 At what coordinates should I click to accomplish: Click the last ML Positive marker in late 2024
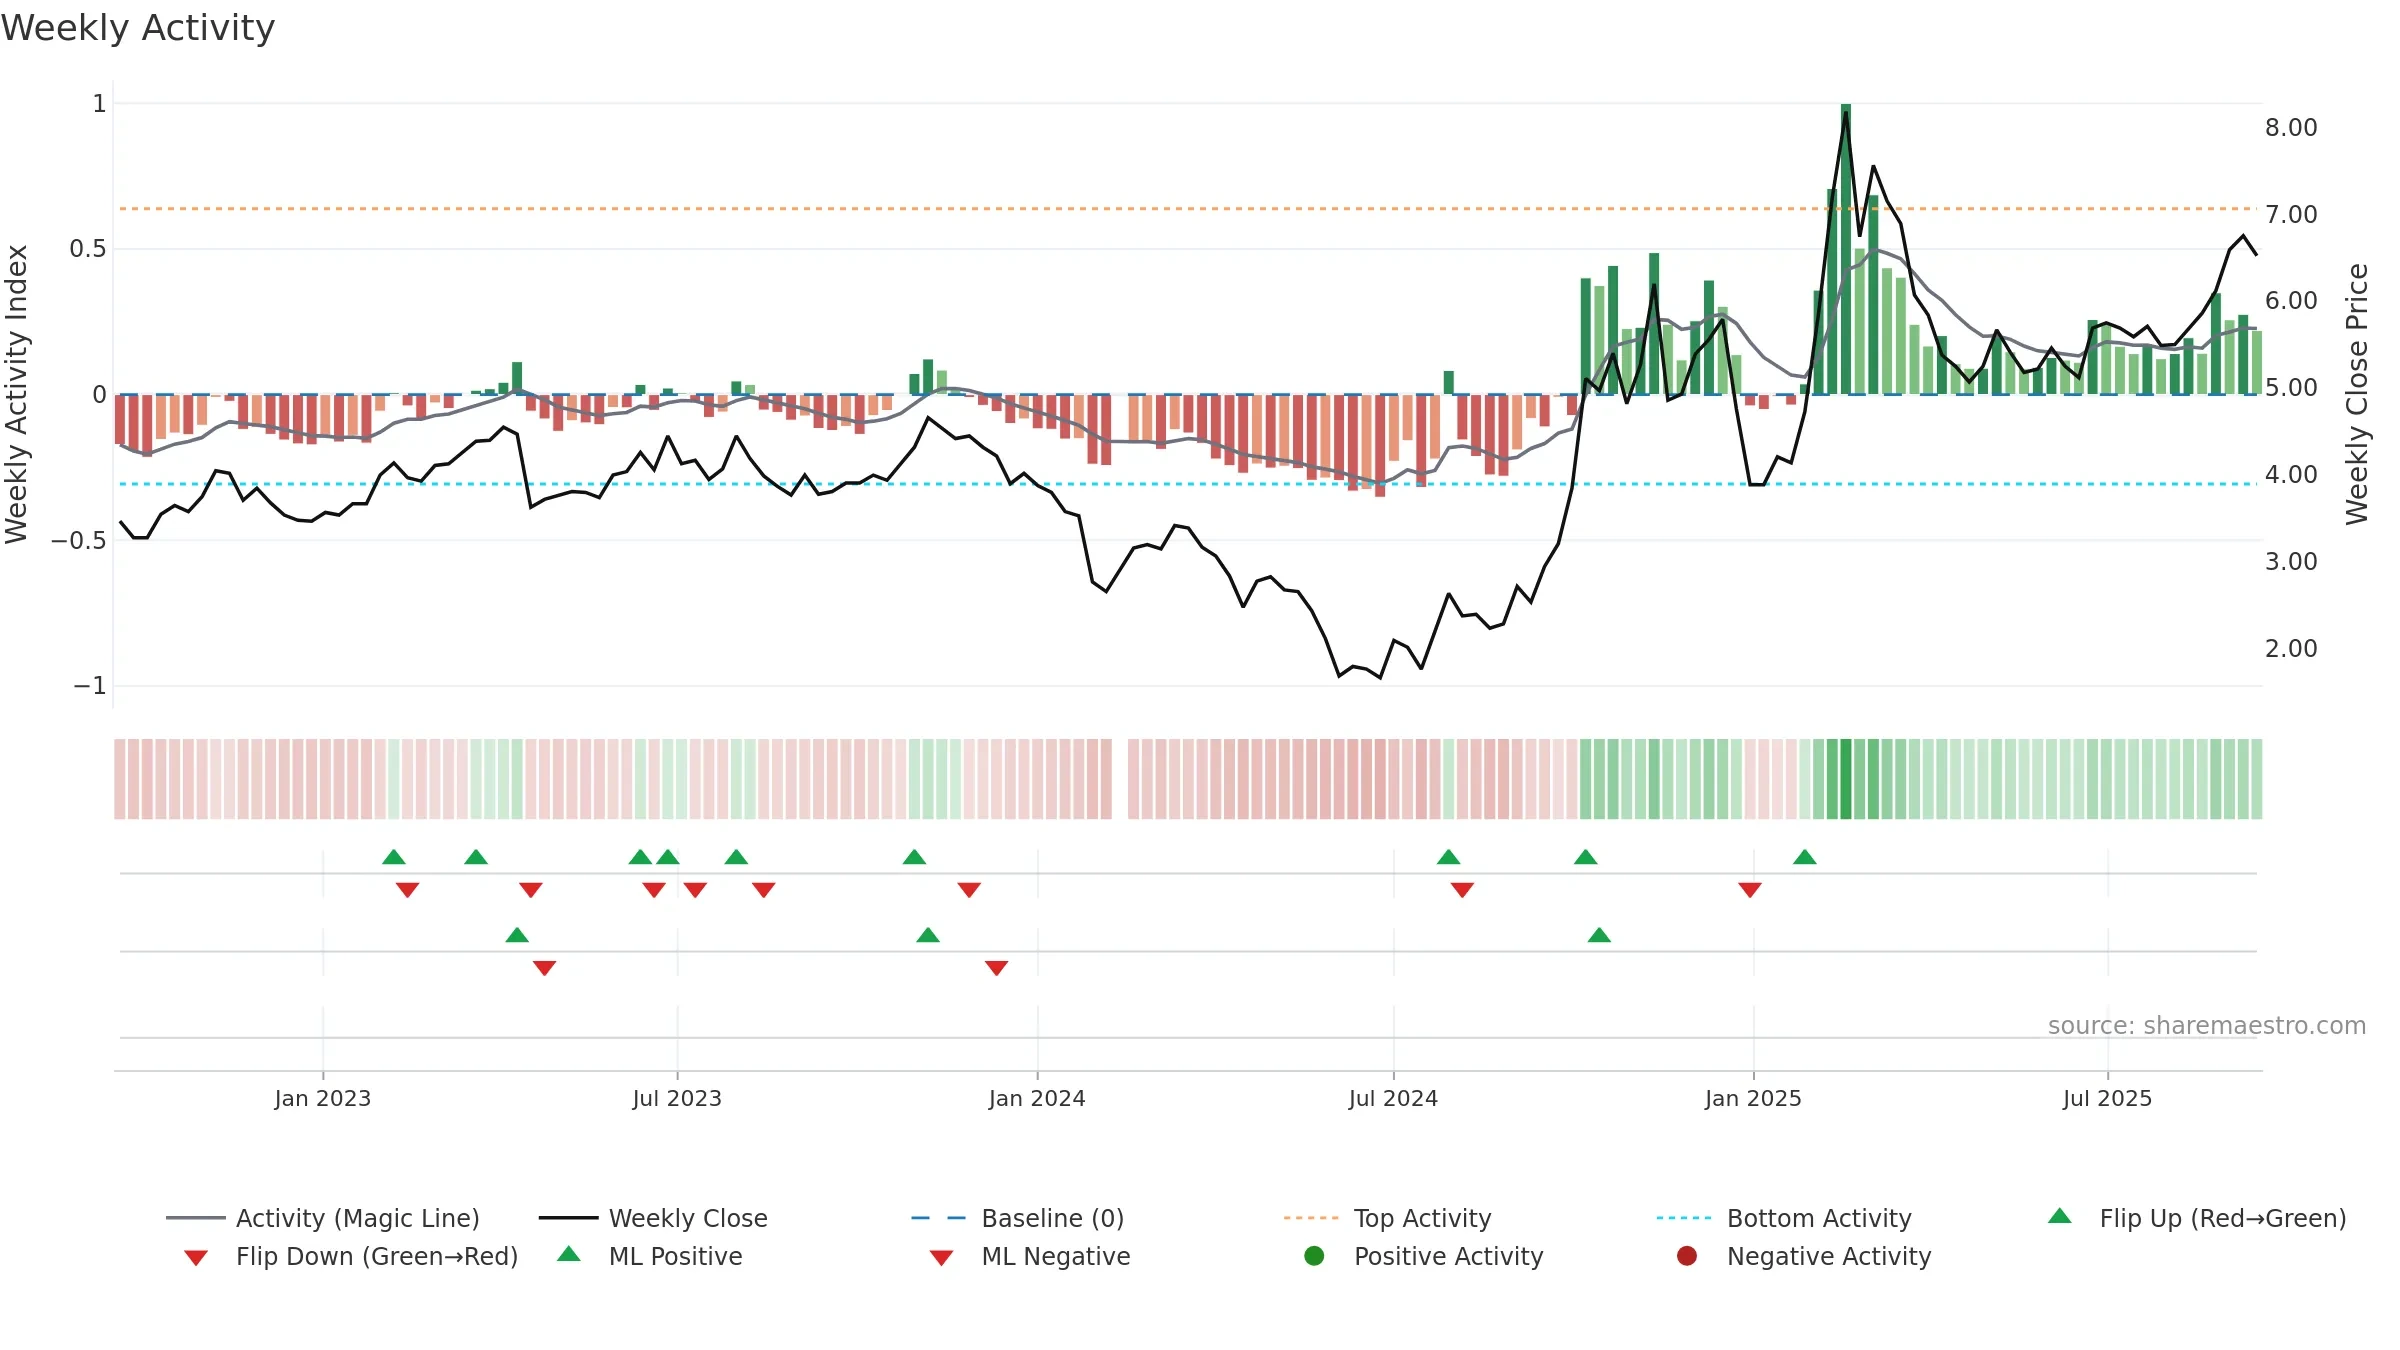coord(1599,935)
